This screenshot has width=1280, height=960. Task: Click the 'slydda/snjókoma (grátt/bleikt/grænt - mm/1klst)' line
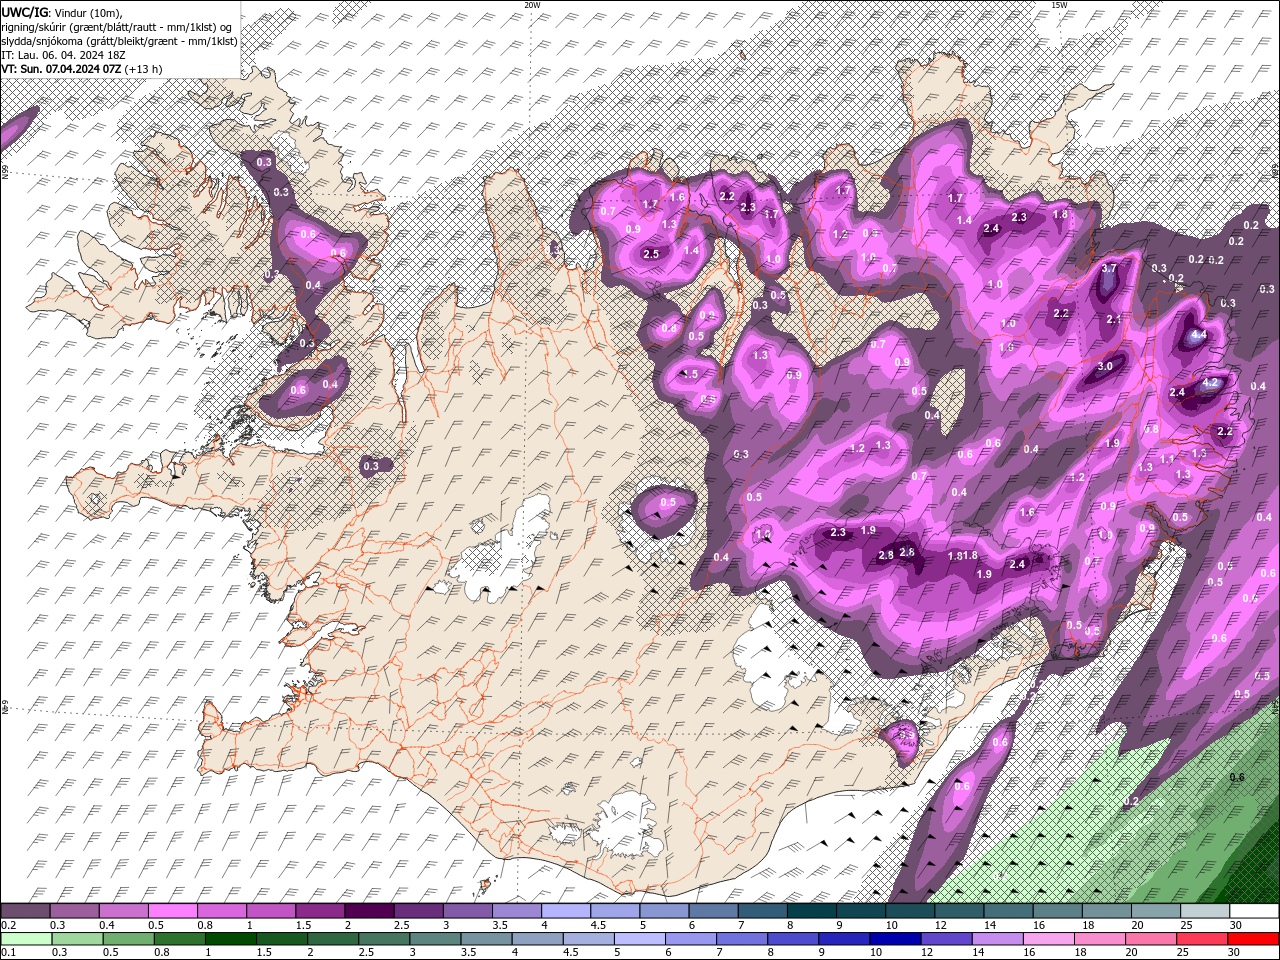coord(119,40)
